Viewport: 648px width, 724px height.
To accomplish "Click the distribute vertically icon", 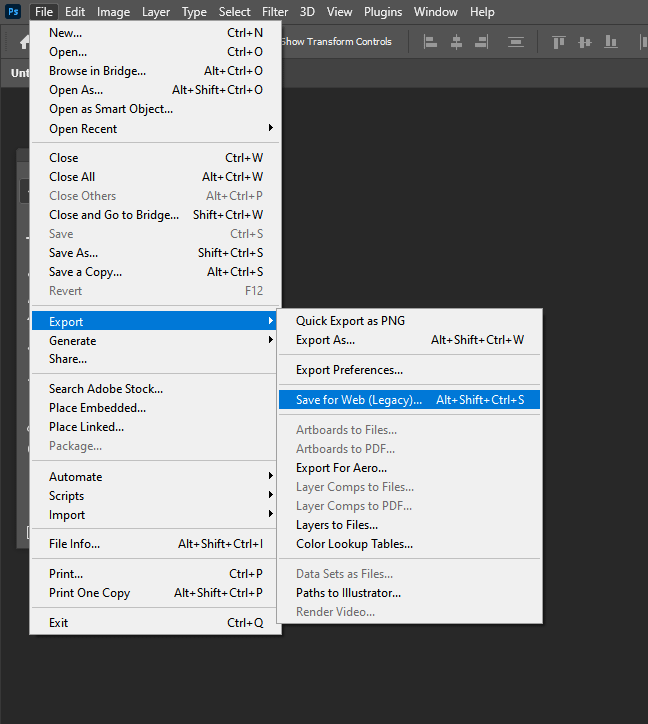I will point(515,42).
